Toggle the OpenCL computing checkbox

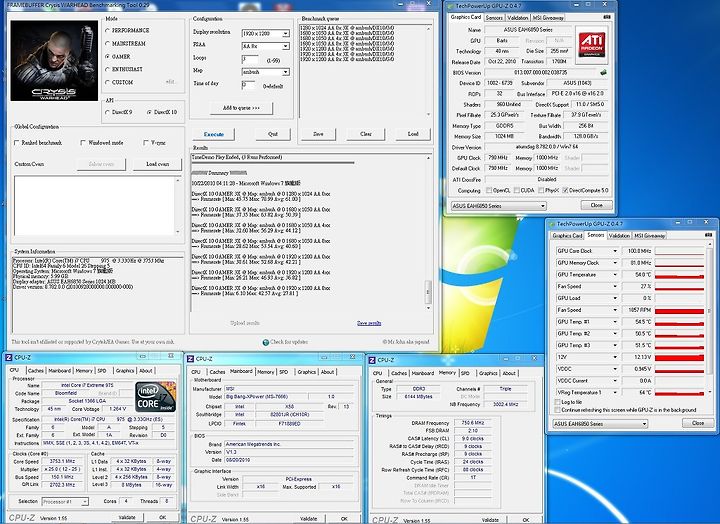(489, 190)
